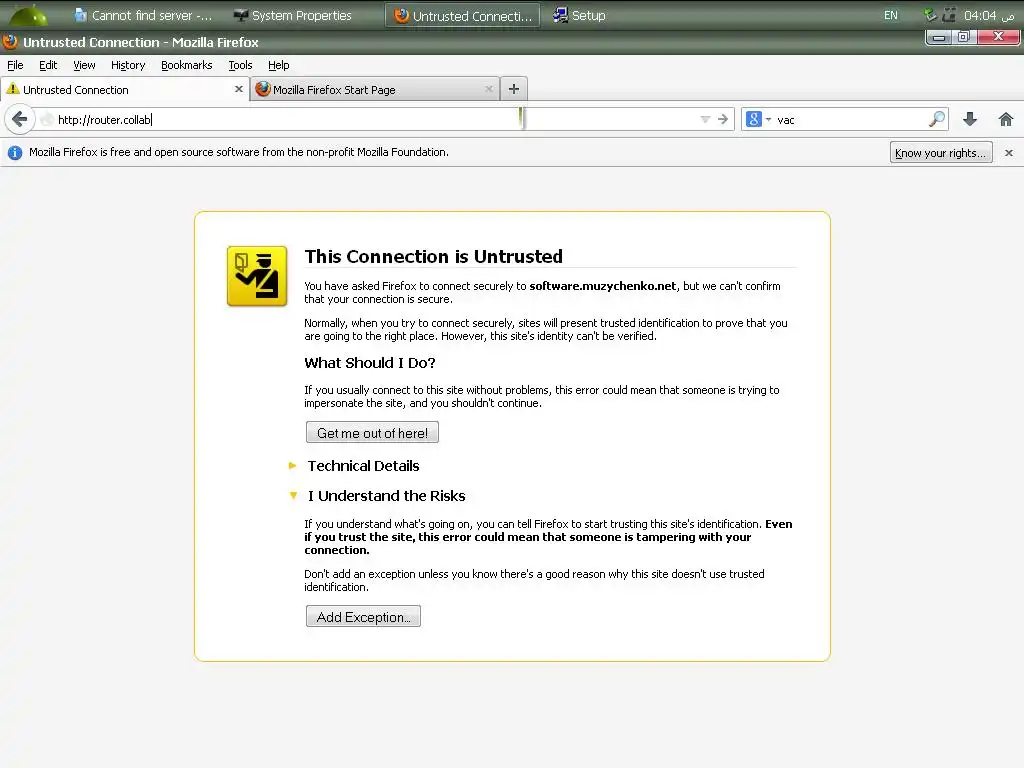This screenshot has width=1024, height=768.
Task: Restore down the Firefox window
Action: point(963,37)
